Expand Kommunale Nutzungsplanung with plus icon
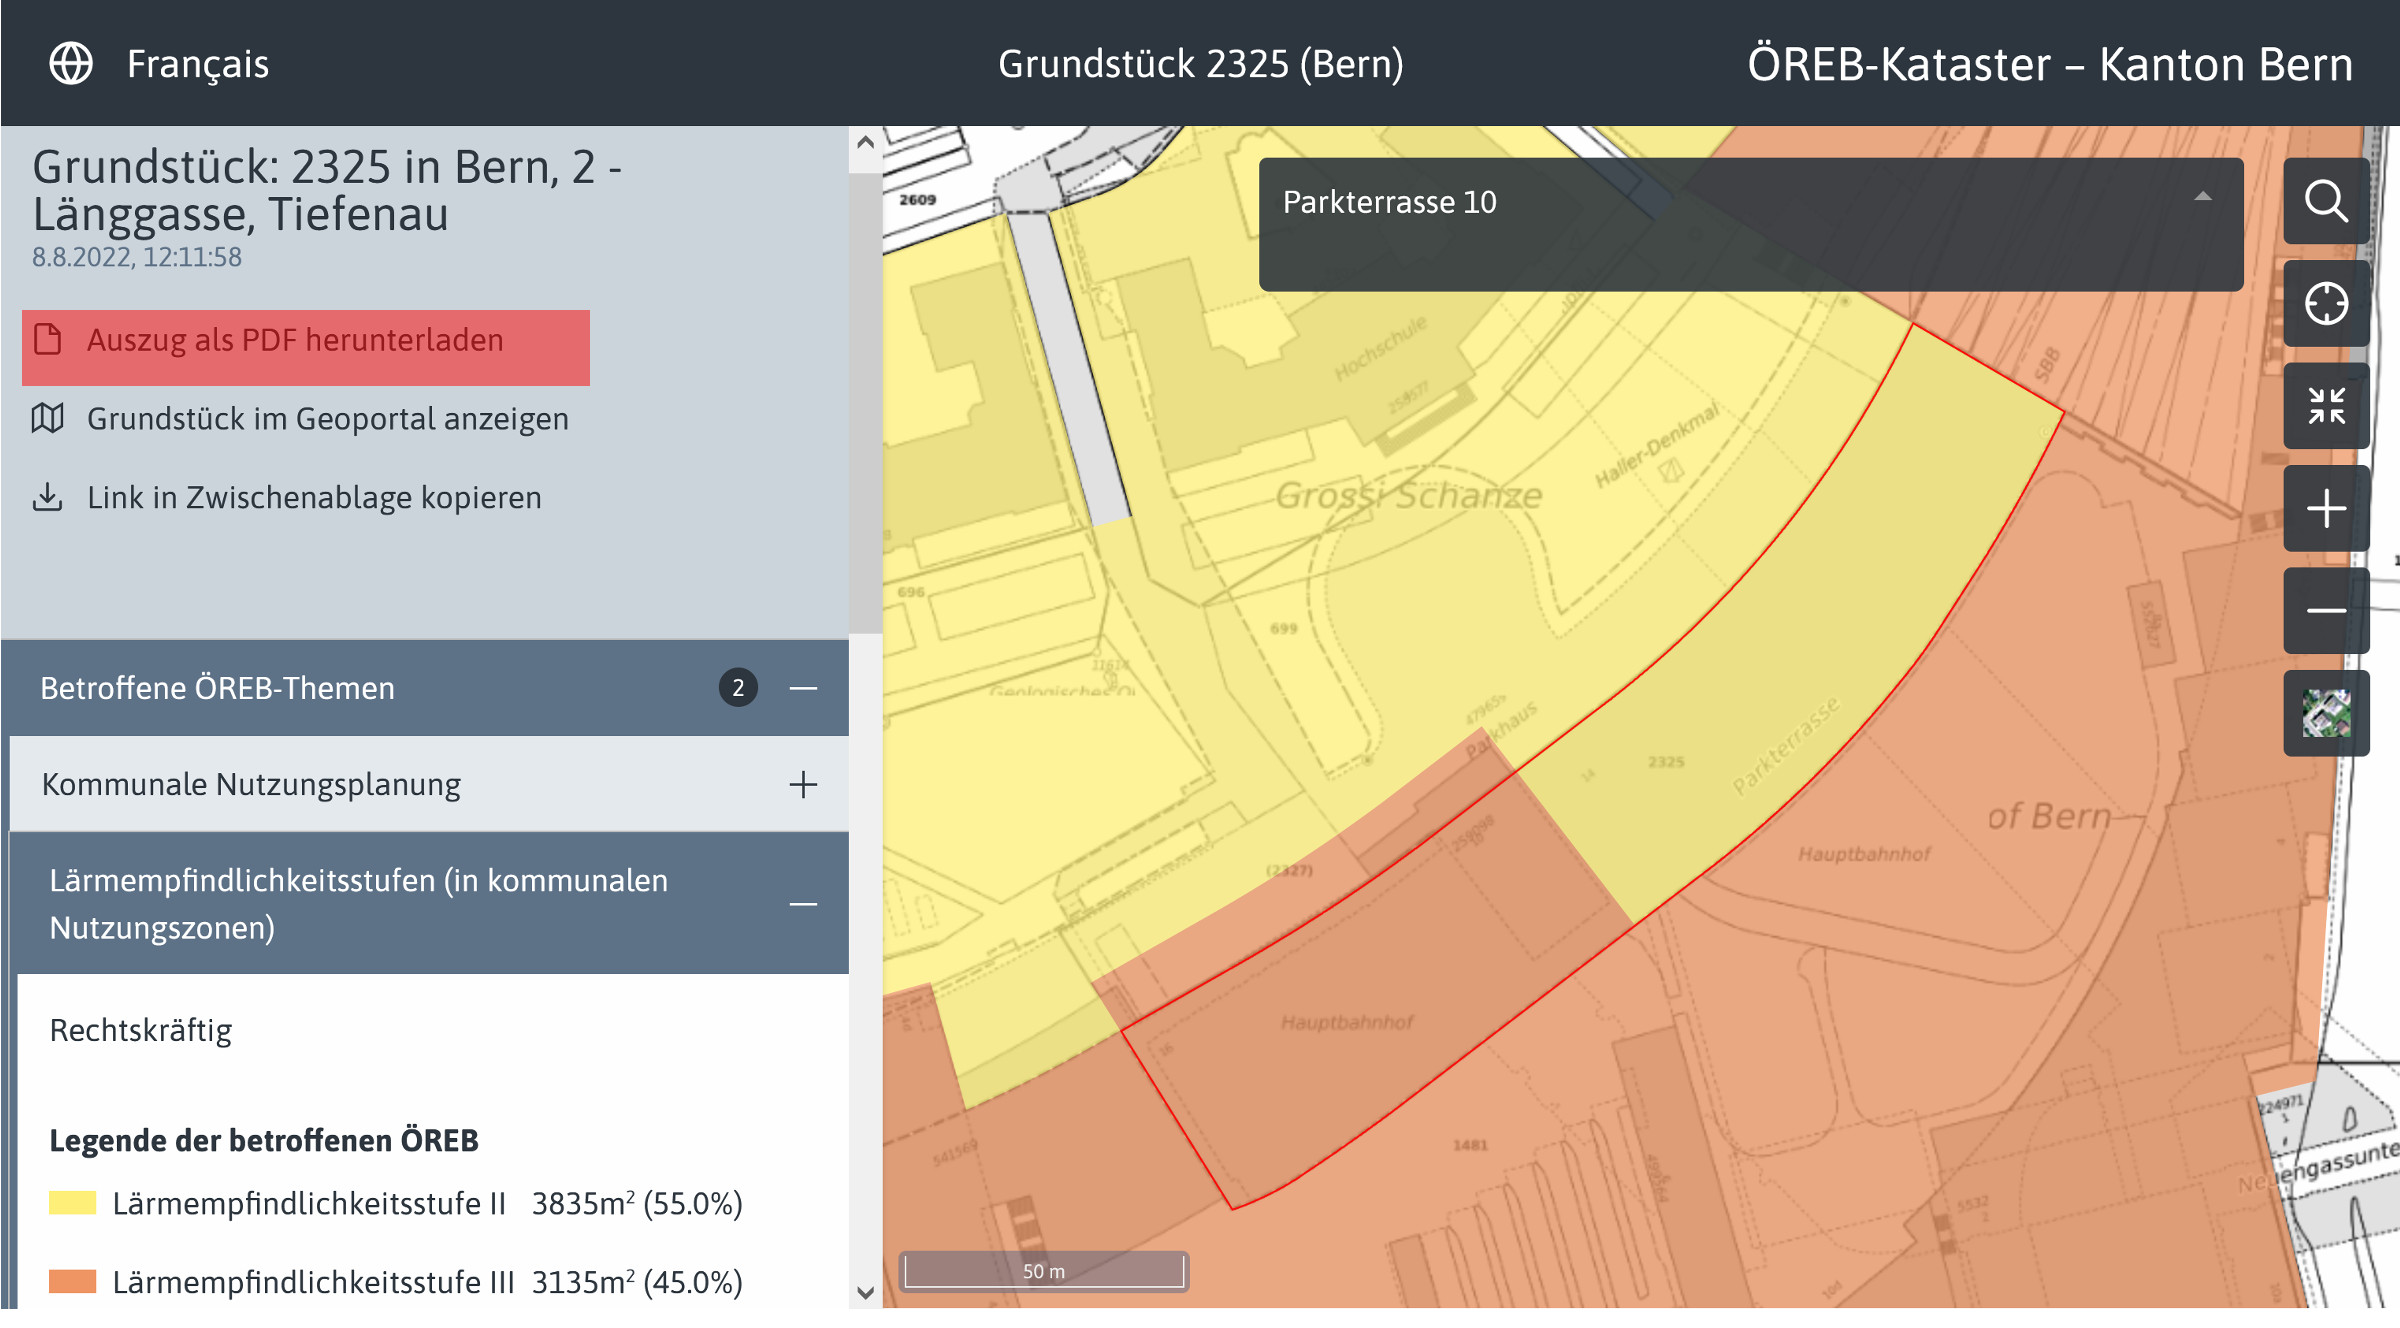 (803, 785)
